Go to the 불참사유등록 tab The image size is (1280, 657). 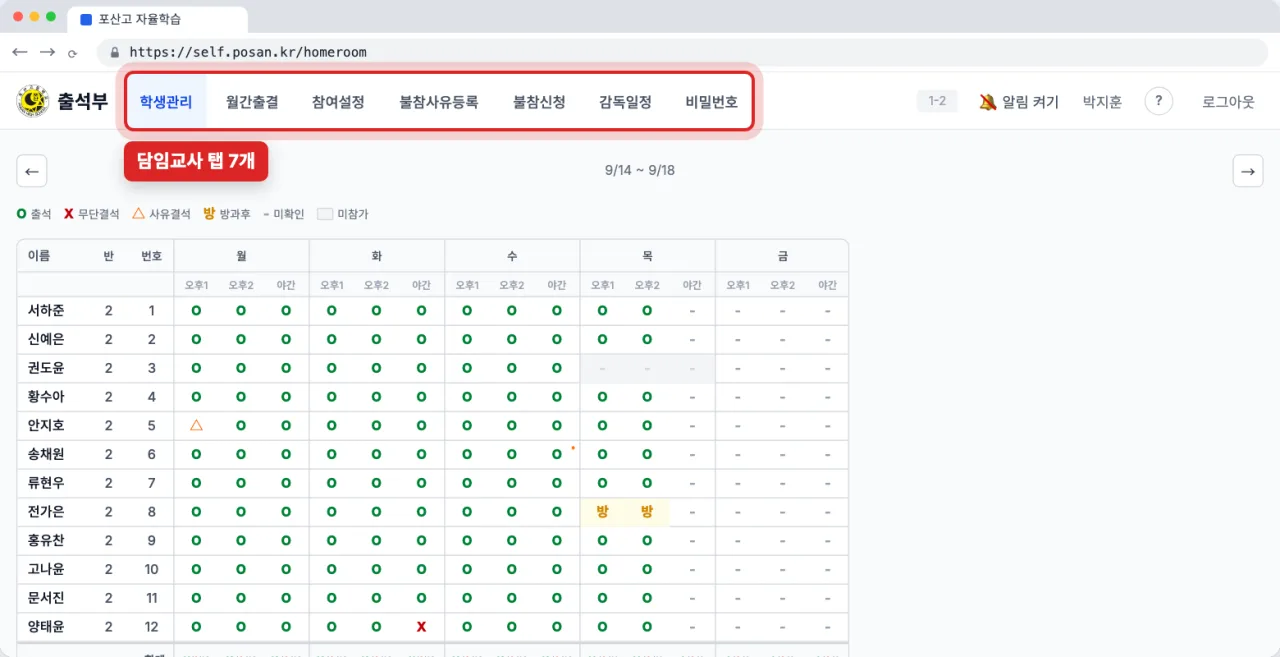[439, 101]
